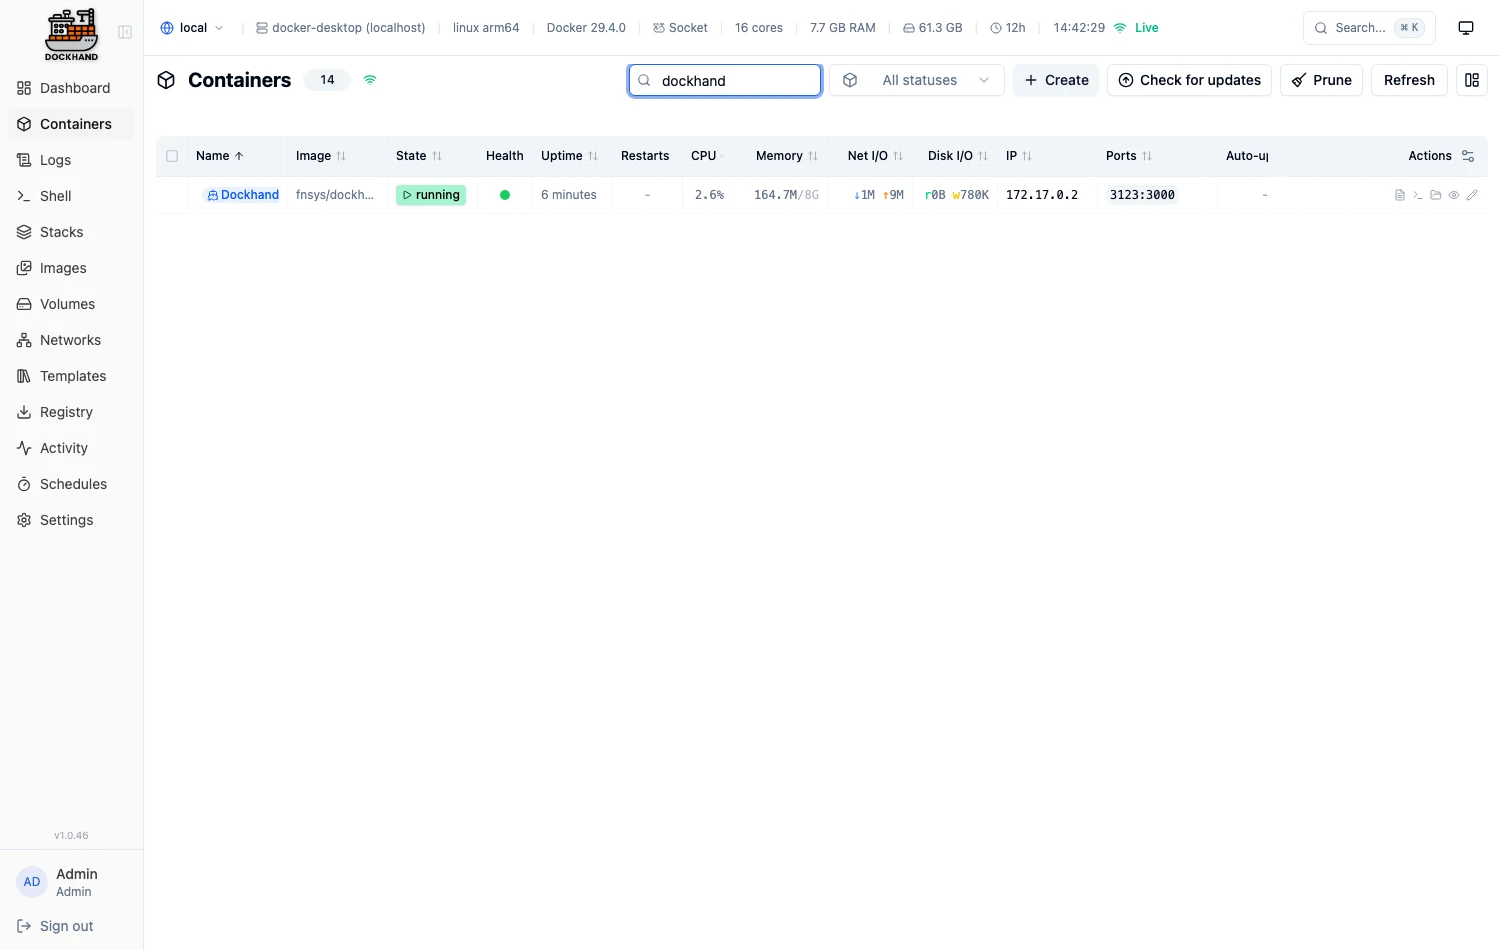The width and height of the screenshot is (1500, 950).
Task: Open Registry page
Action: click(x=71, y=412)
